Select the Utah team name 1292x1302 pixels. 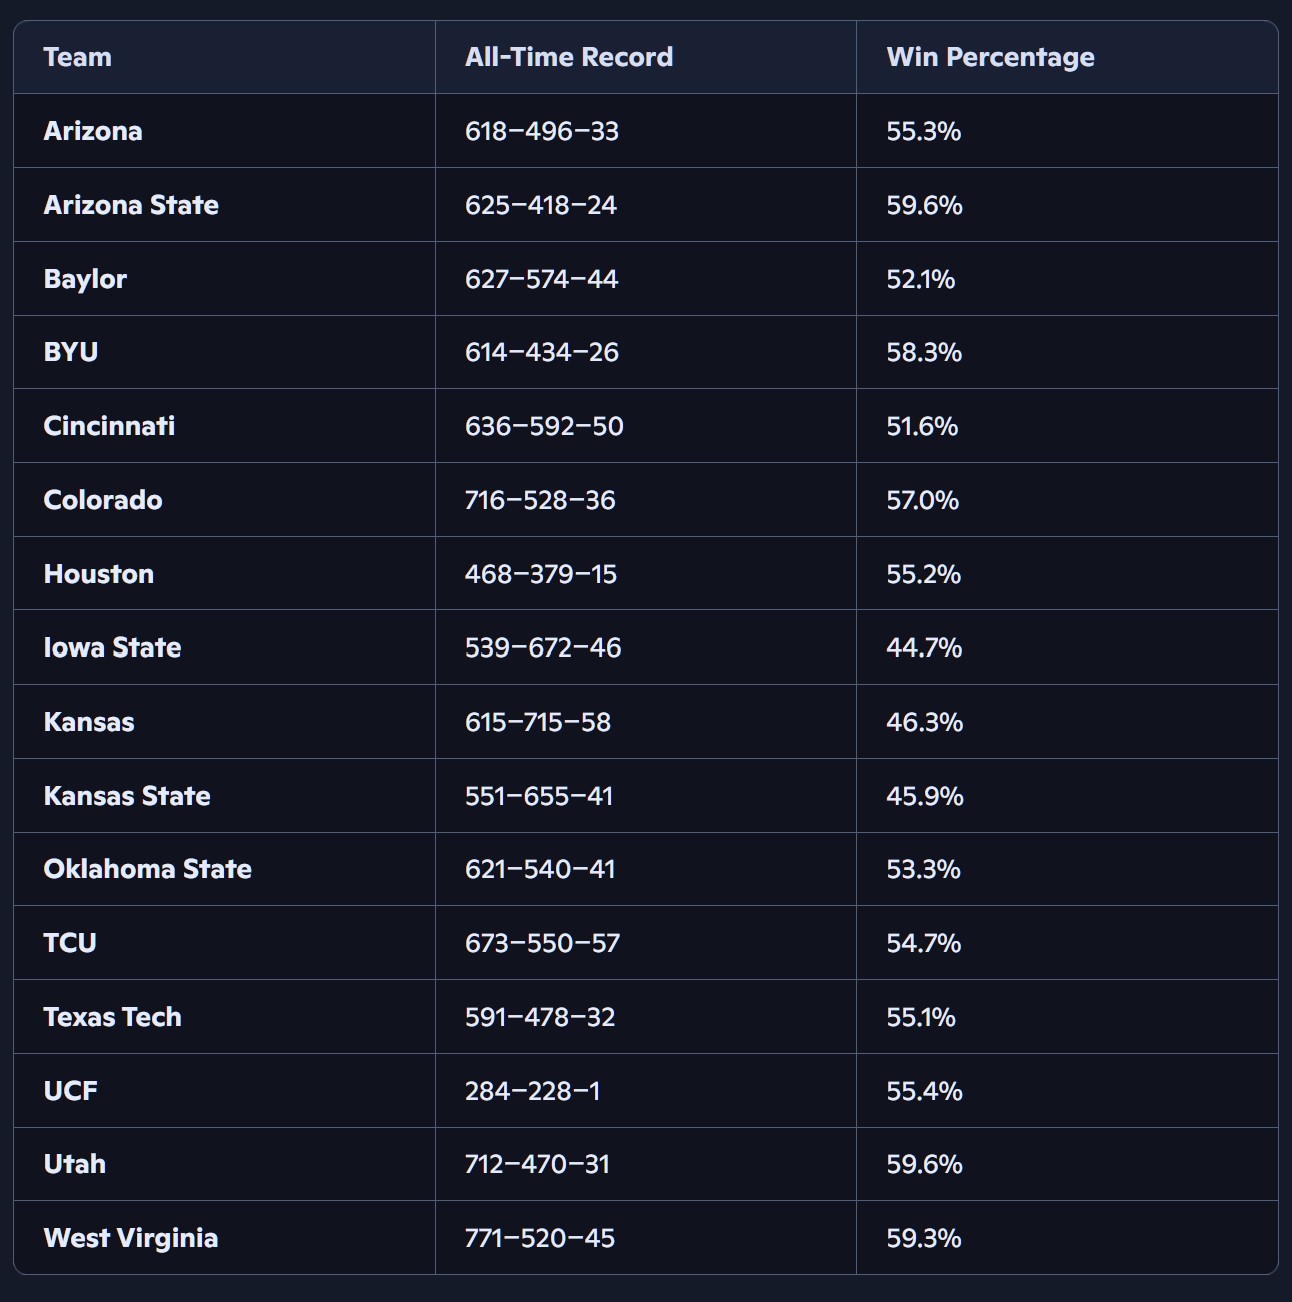point(75,1164)
